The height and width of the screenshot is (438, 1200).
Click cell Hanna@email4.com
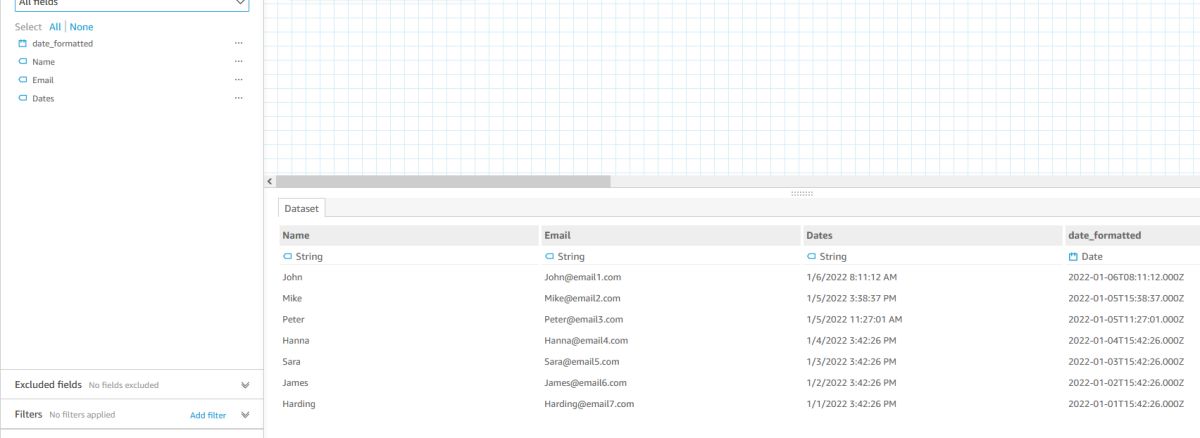point(586,340)
